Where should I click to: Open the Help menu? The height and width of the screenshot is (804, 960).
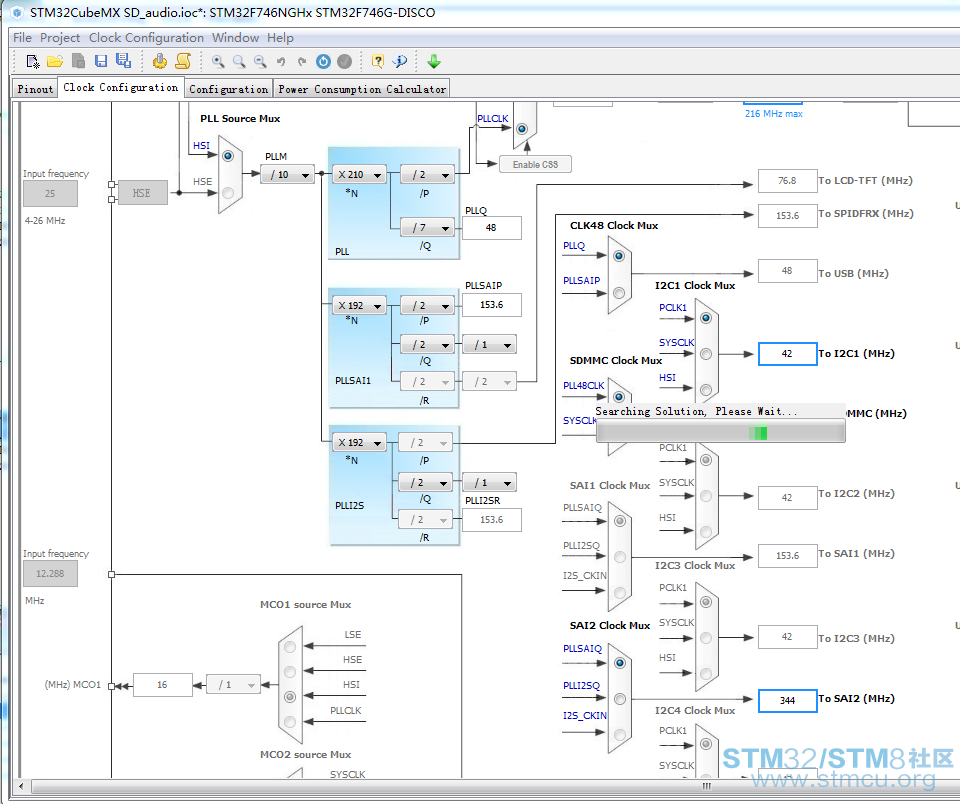tap(280, 37)
